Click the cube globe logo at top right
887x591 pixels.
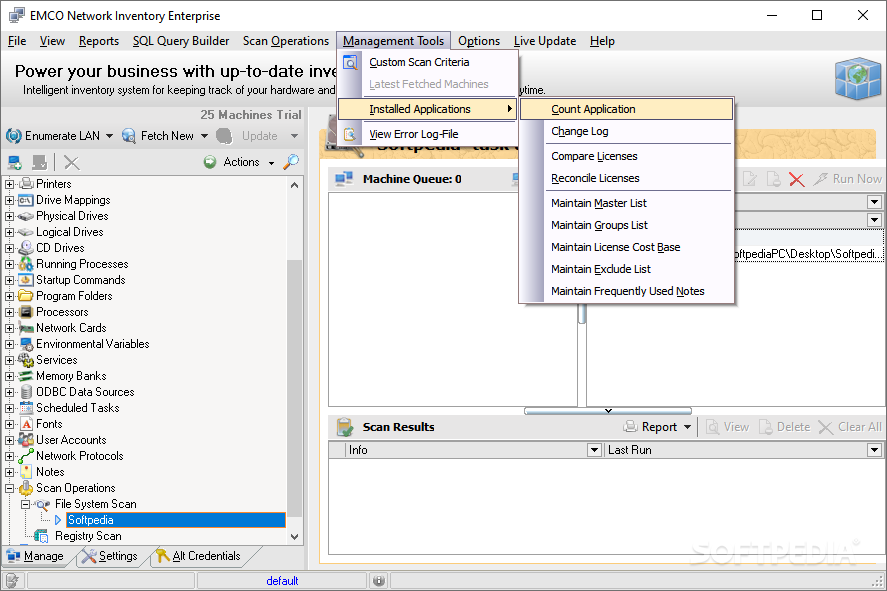click(858, 78)
